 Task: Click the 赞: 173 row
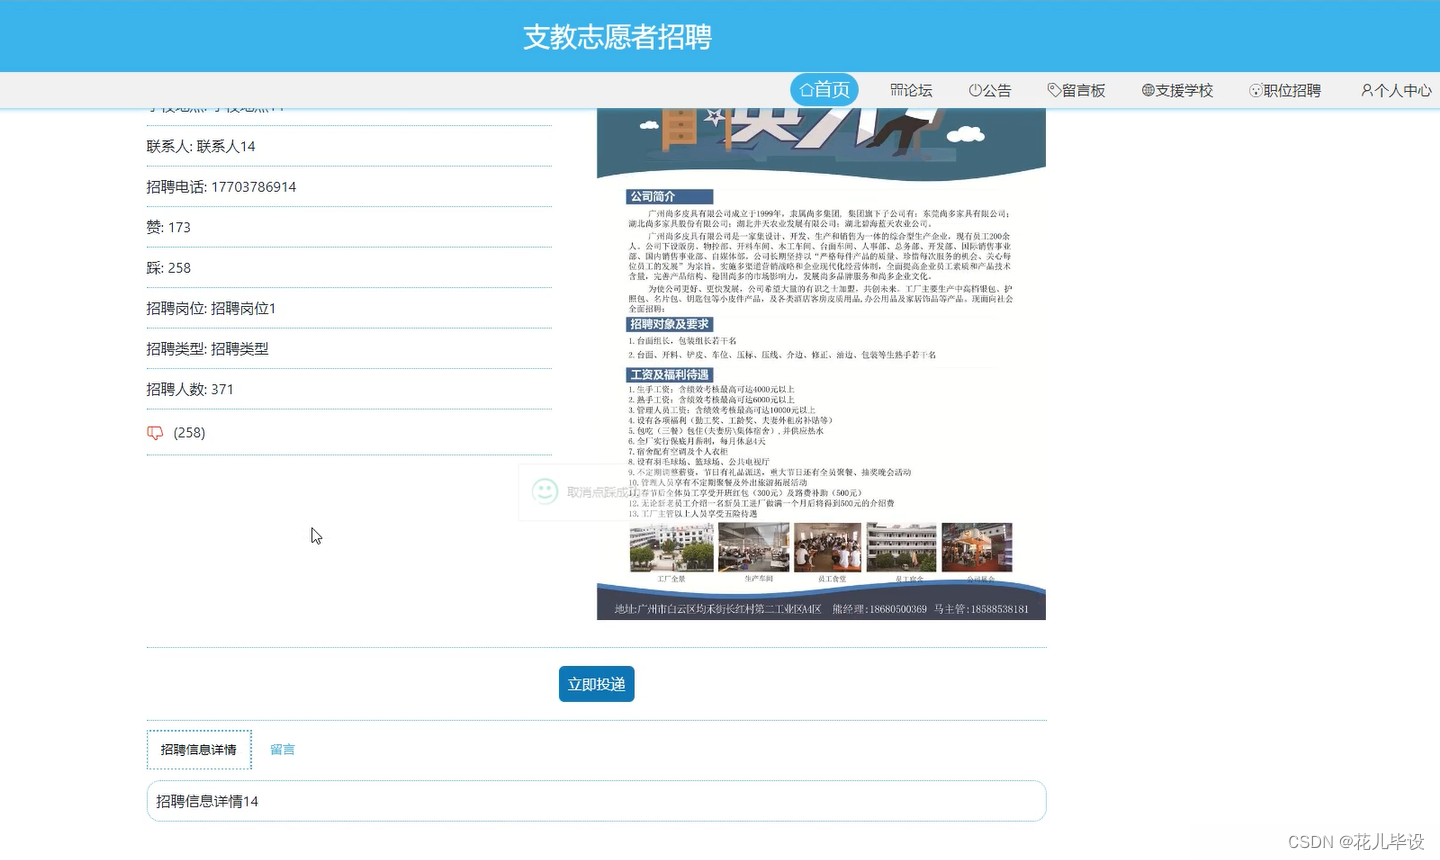point(349,227)
